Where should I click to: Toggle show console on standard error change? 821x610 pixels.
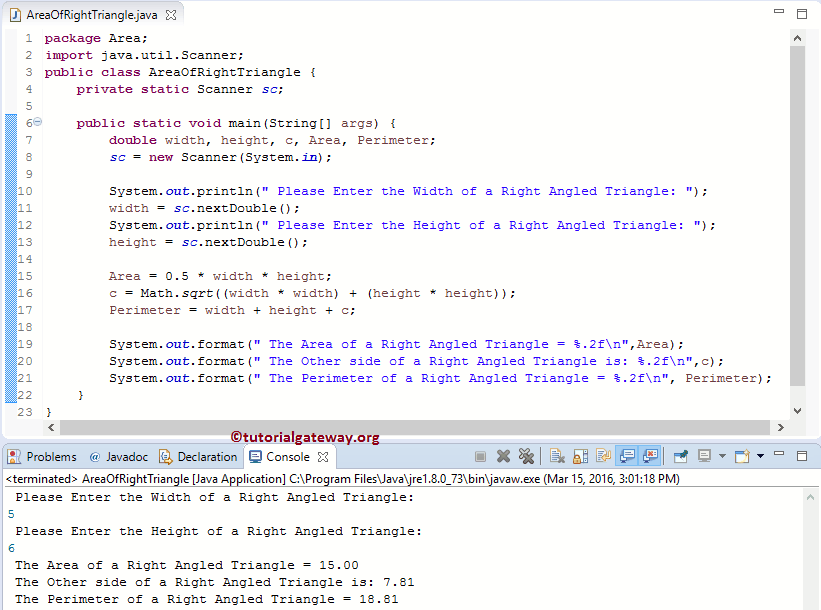coord(650,457)
